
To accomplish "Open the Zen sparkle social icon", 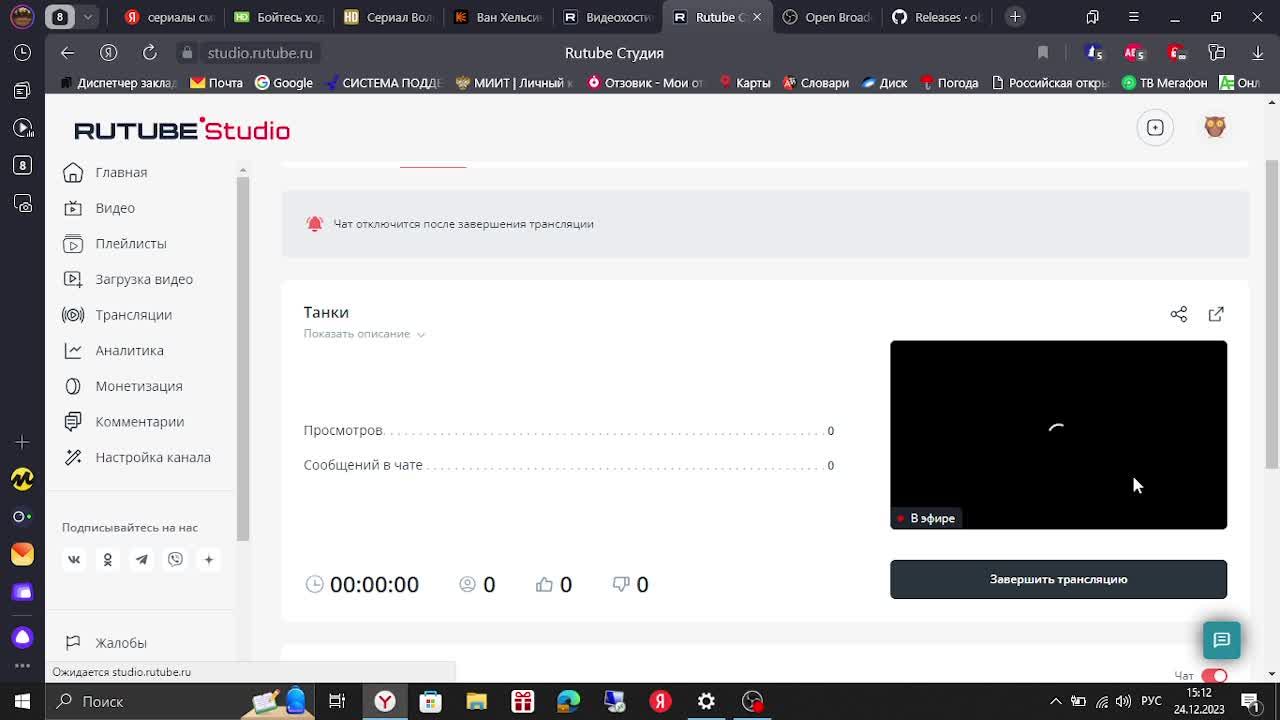I will click(x=209, y=560).
